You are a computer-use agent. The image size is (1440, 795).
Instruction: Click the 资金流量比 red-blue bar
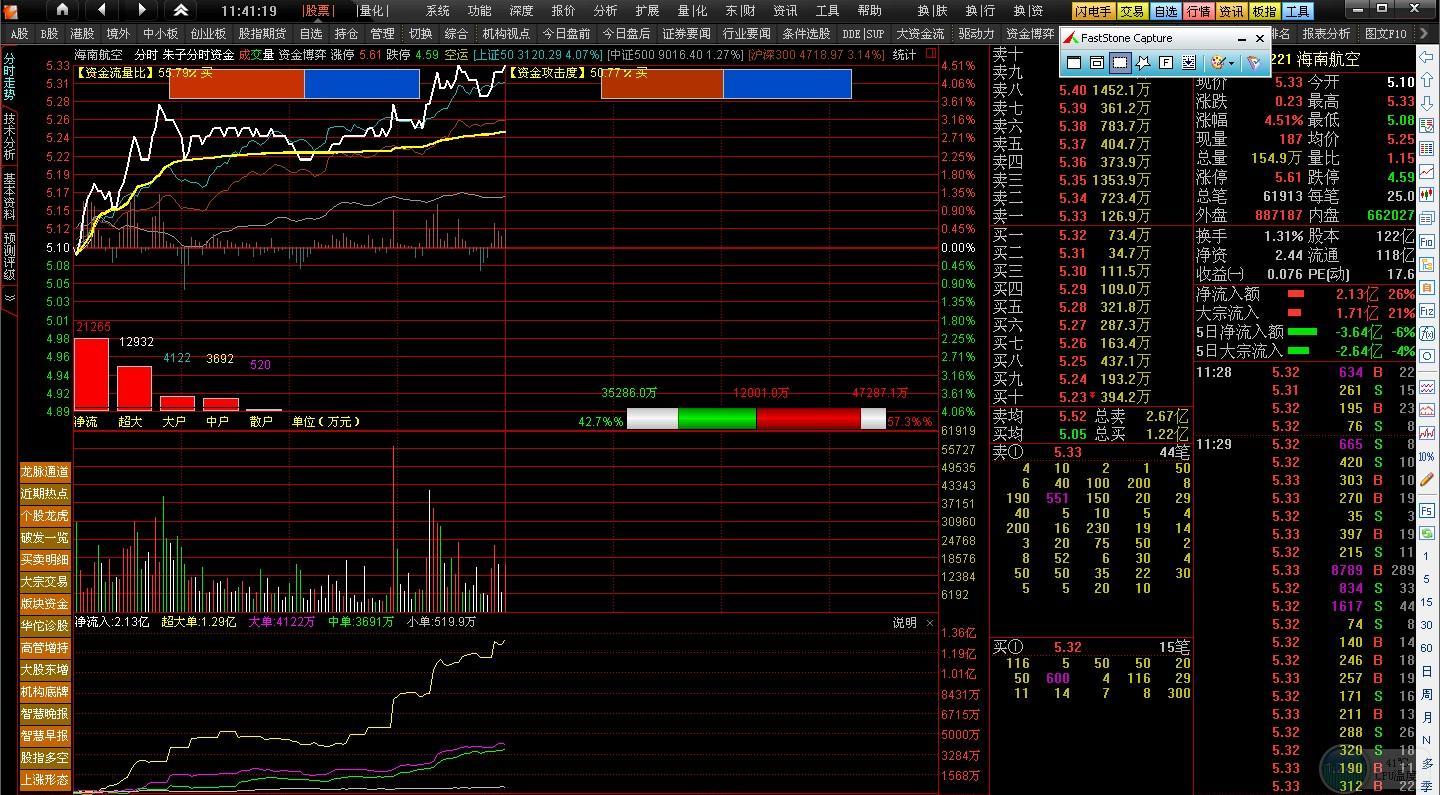(294, 84)
